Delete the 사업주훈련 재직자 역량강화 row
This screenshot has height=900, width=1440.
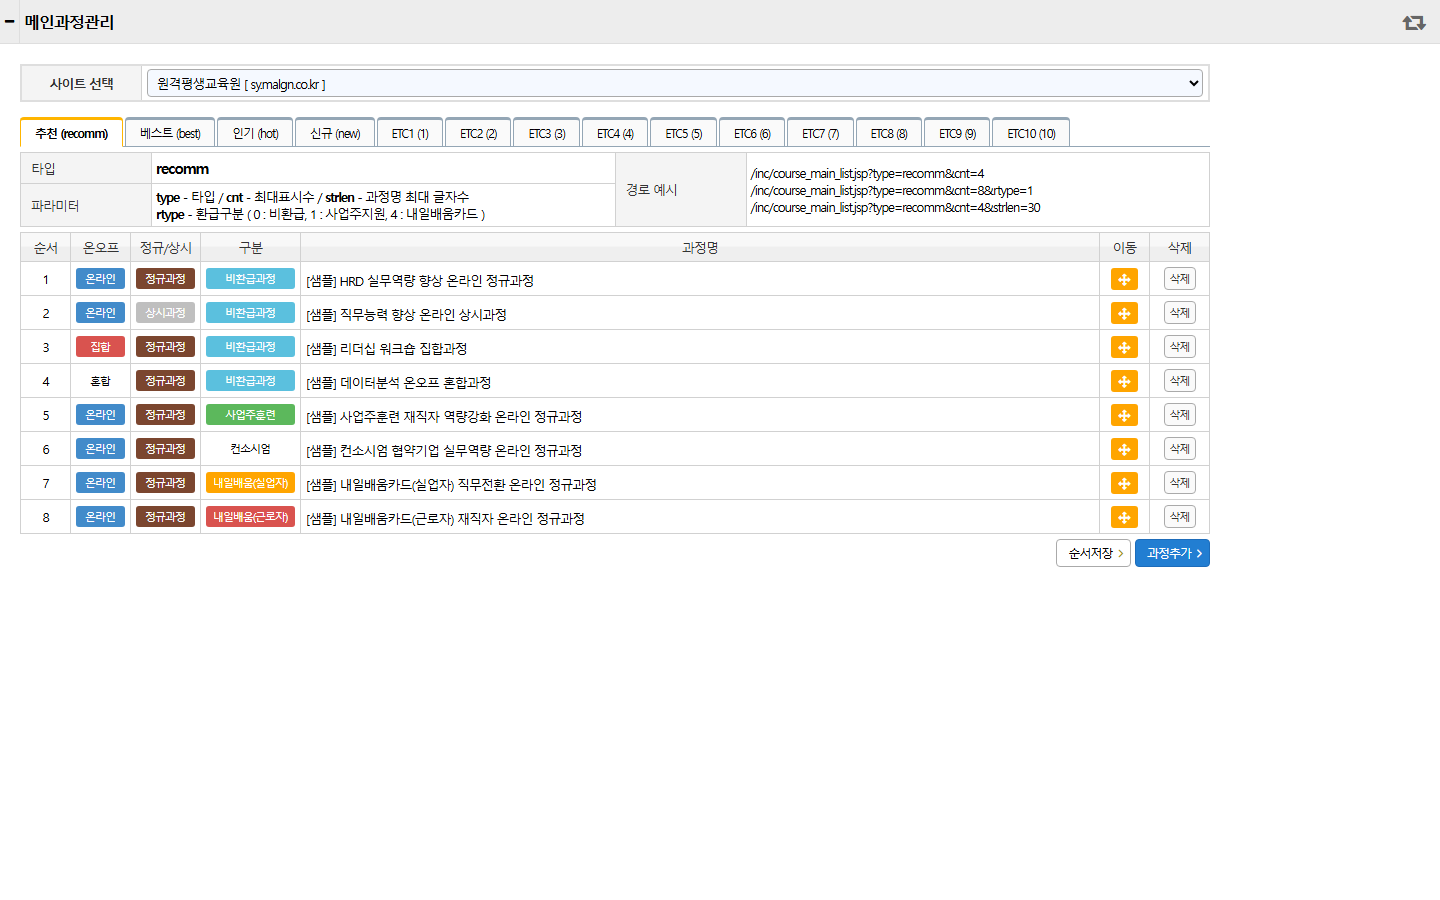pyautogui.click(x=1180, y=415)
